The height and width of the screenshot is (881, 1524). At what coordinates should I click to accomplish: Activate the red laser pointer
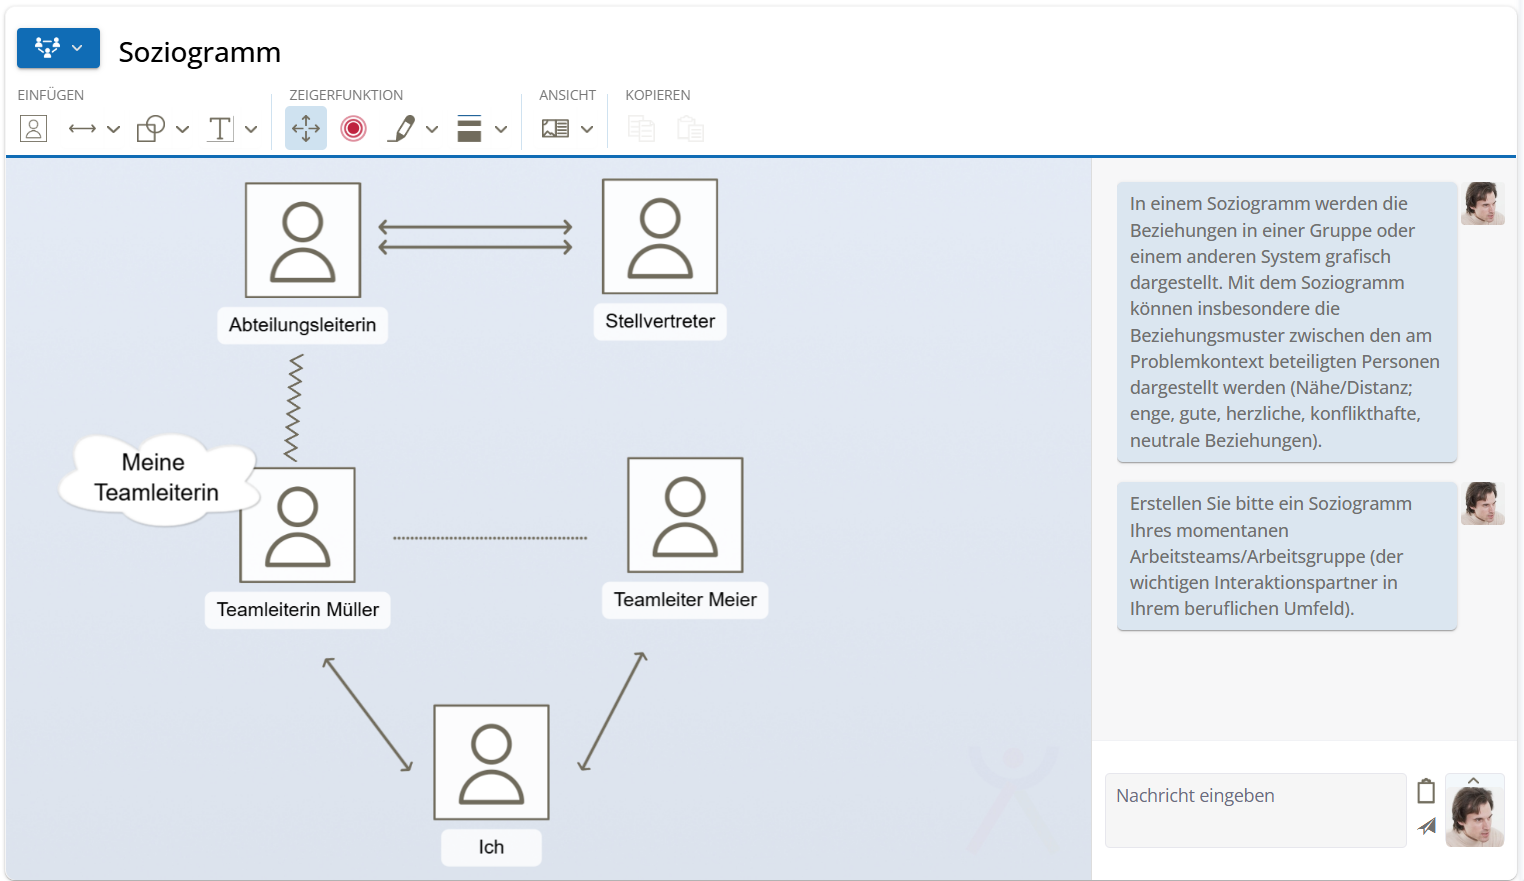353,129
